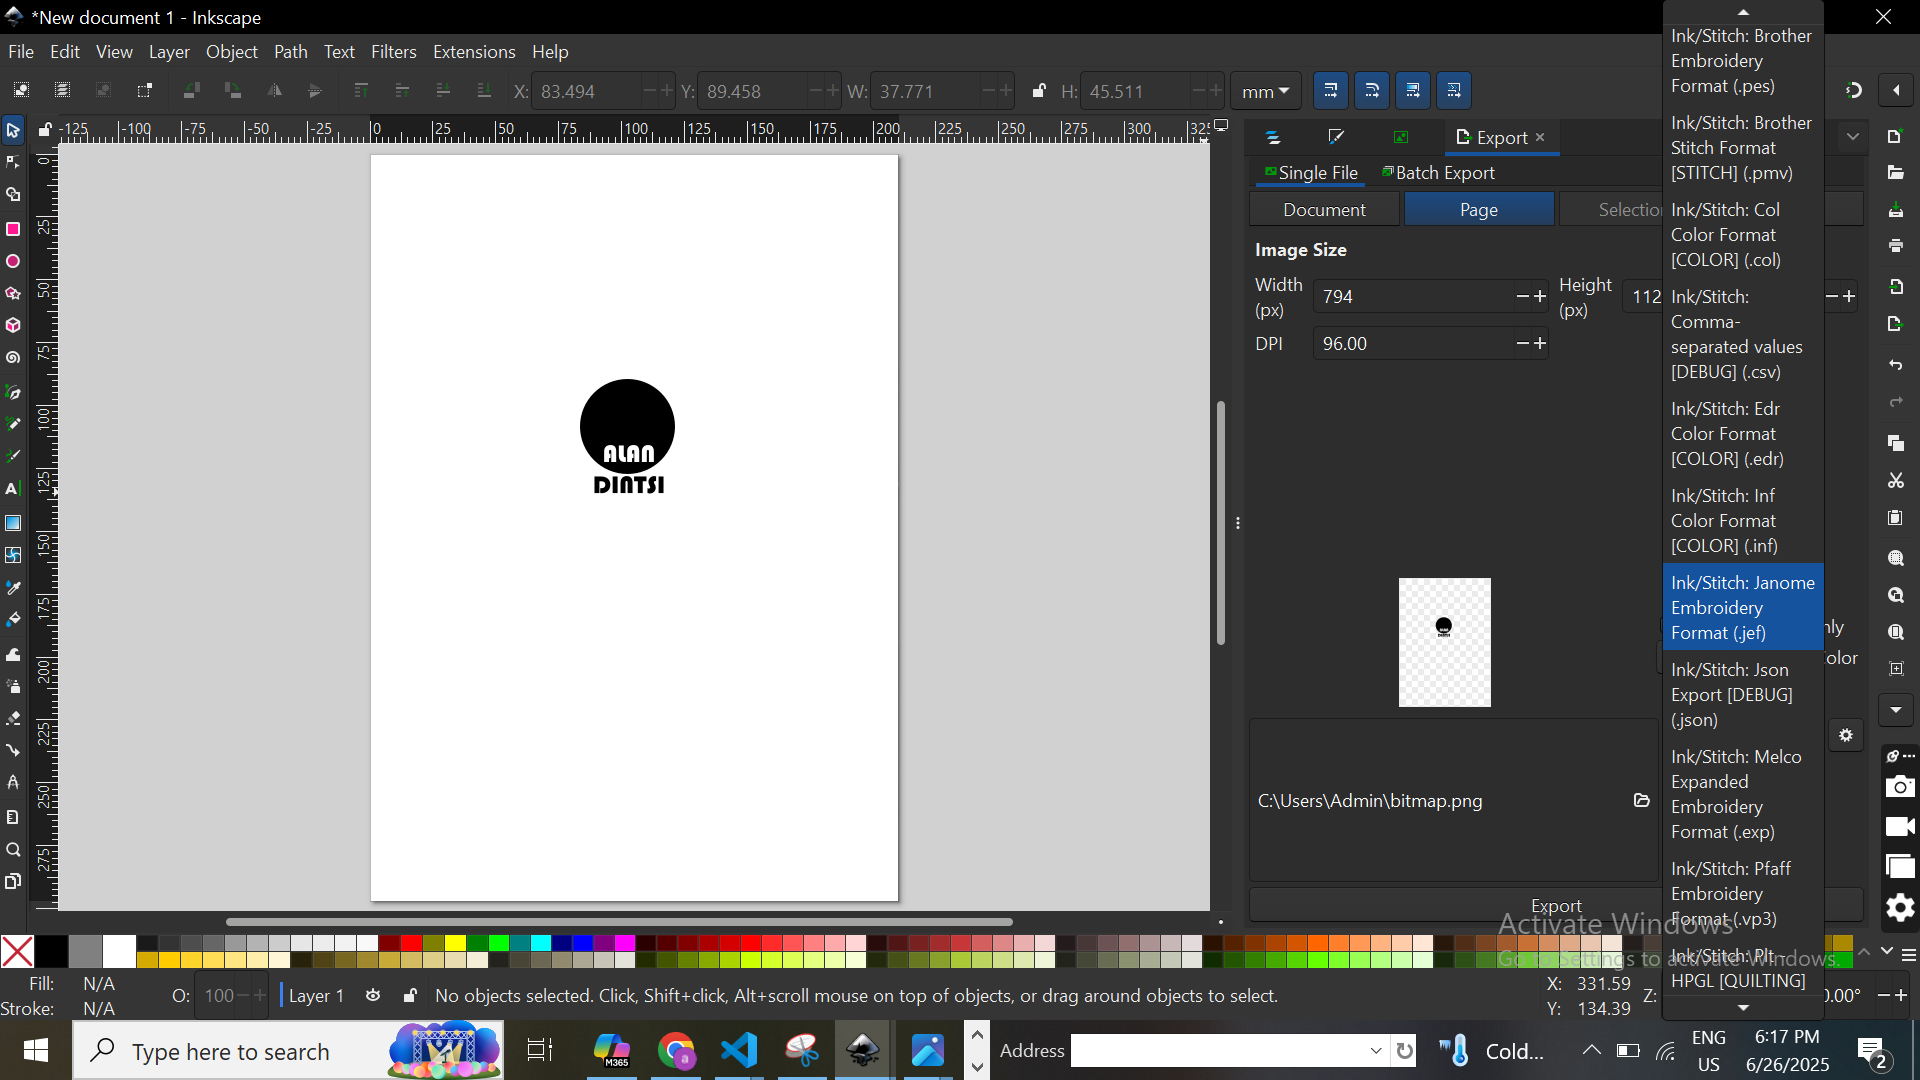
Task: Toggle move patterns with objects
Action: (1454, 91)
